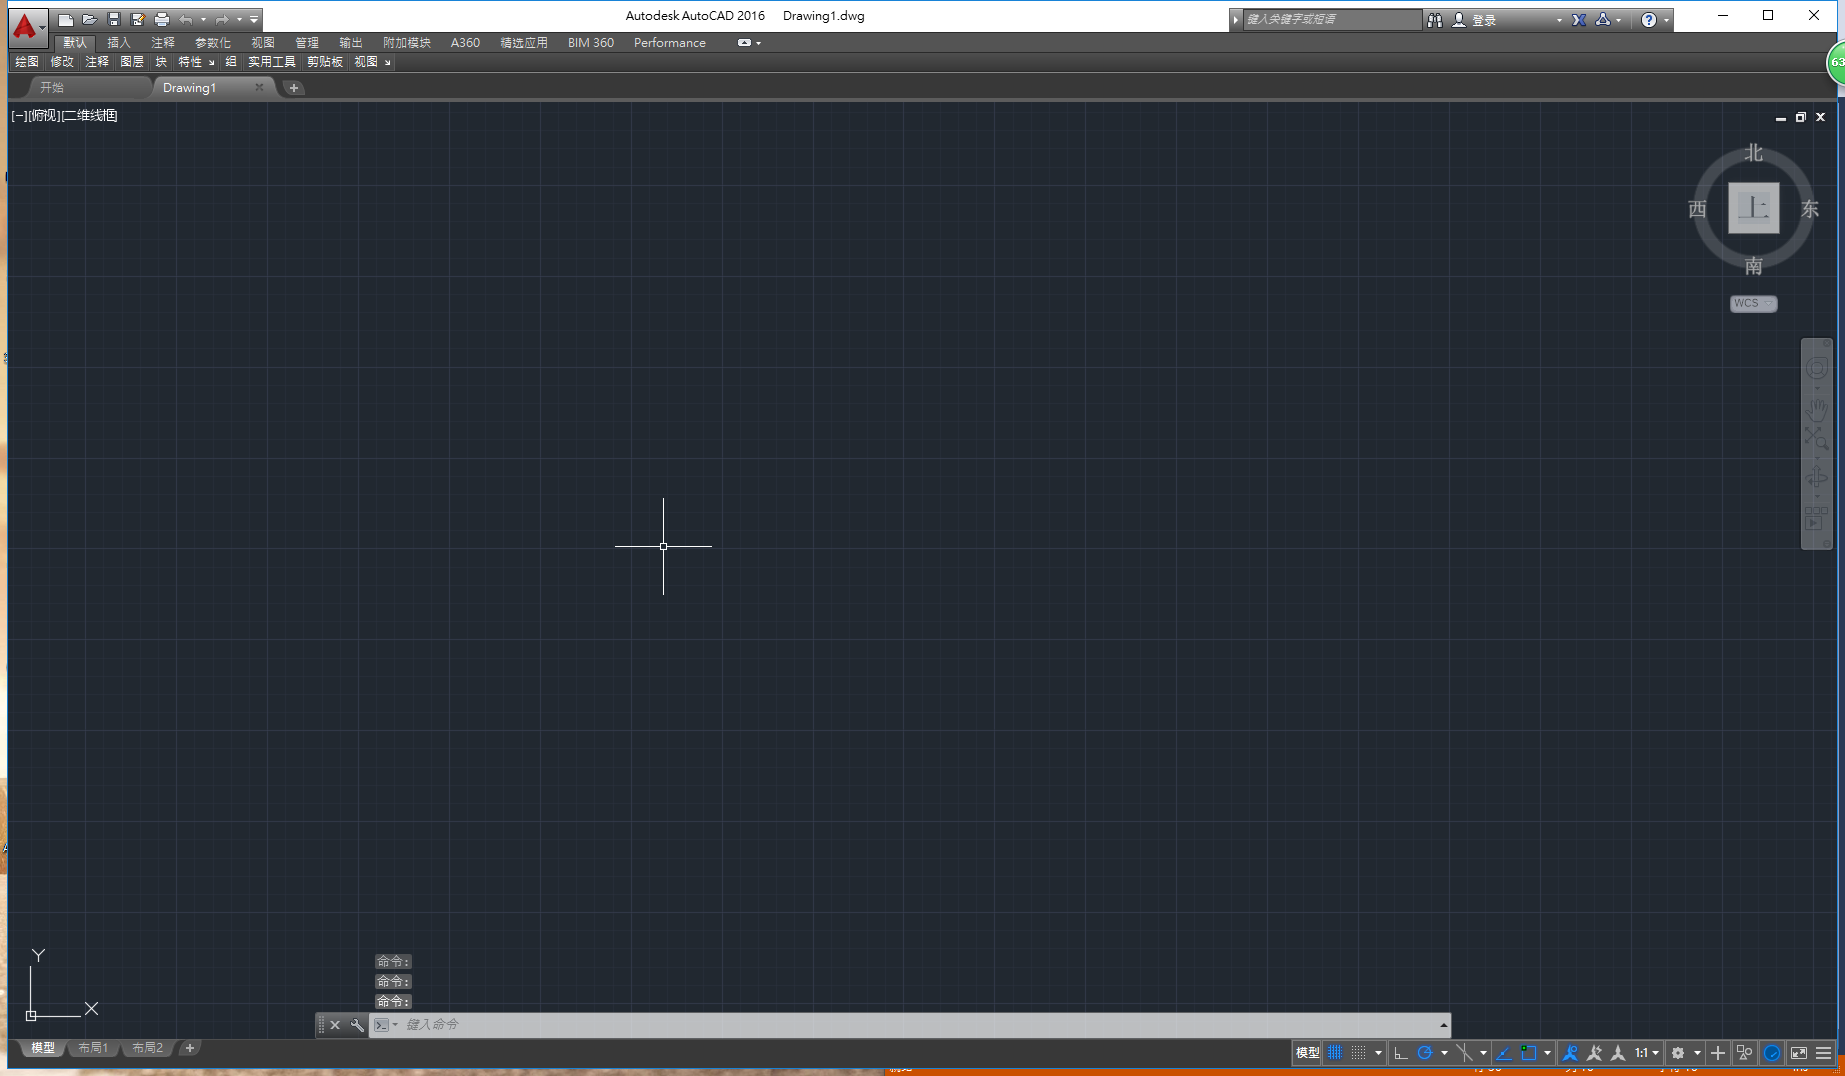Toggle snap mode in the status bar
The image size is (1845, 1076).
point(1358,1052)
